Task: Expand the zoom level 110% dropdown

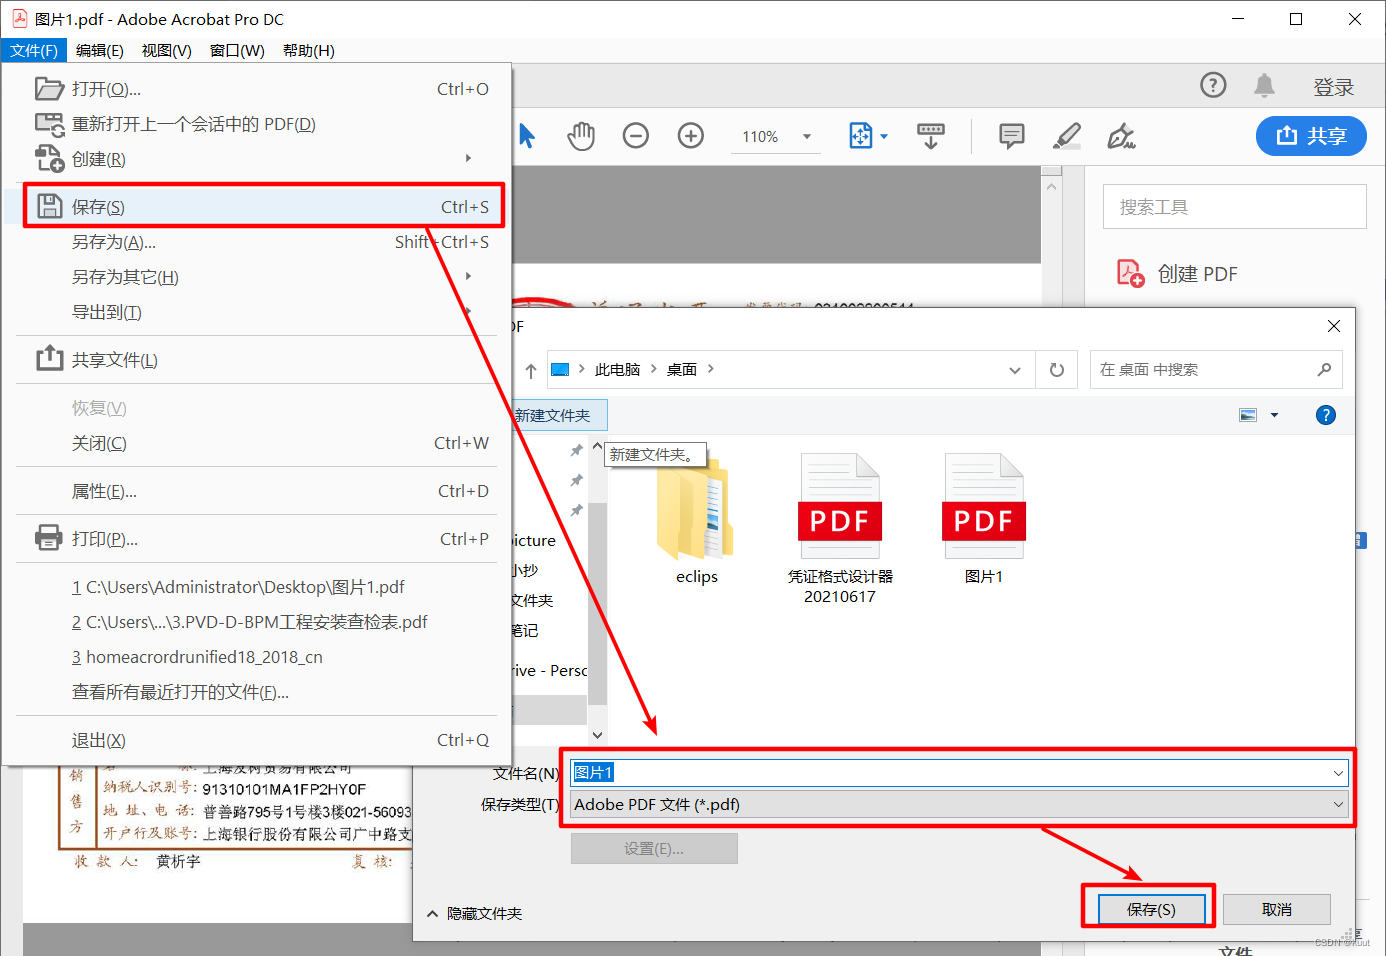Action: (x=807, y=137)
